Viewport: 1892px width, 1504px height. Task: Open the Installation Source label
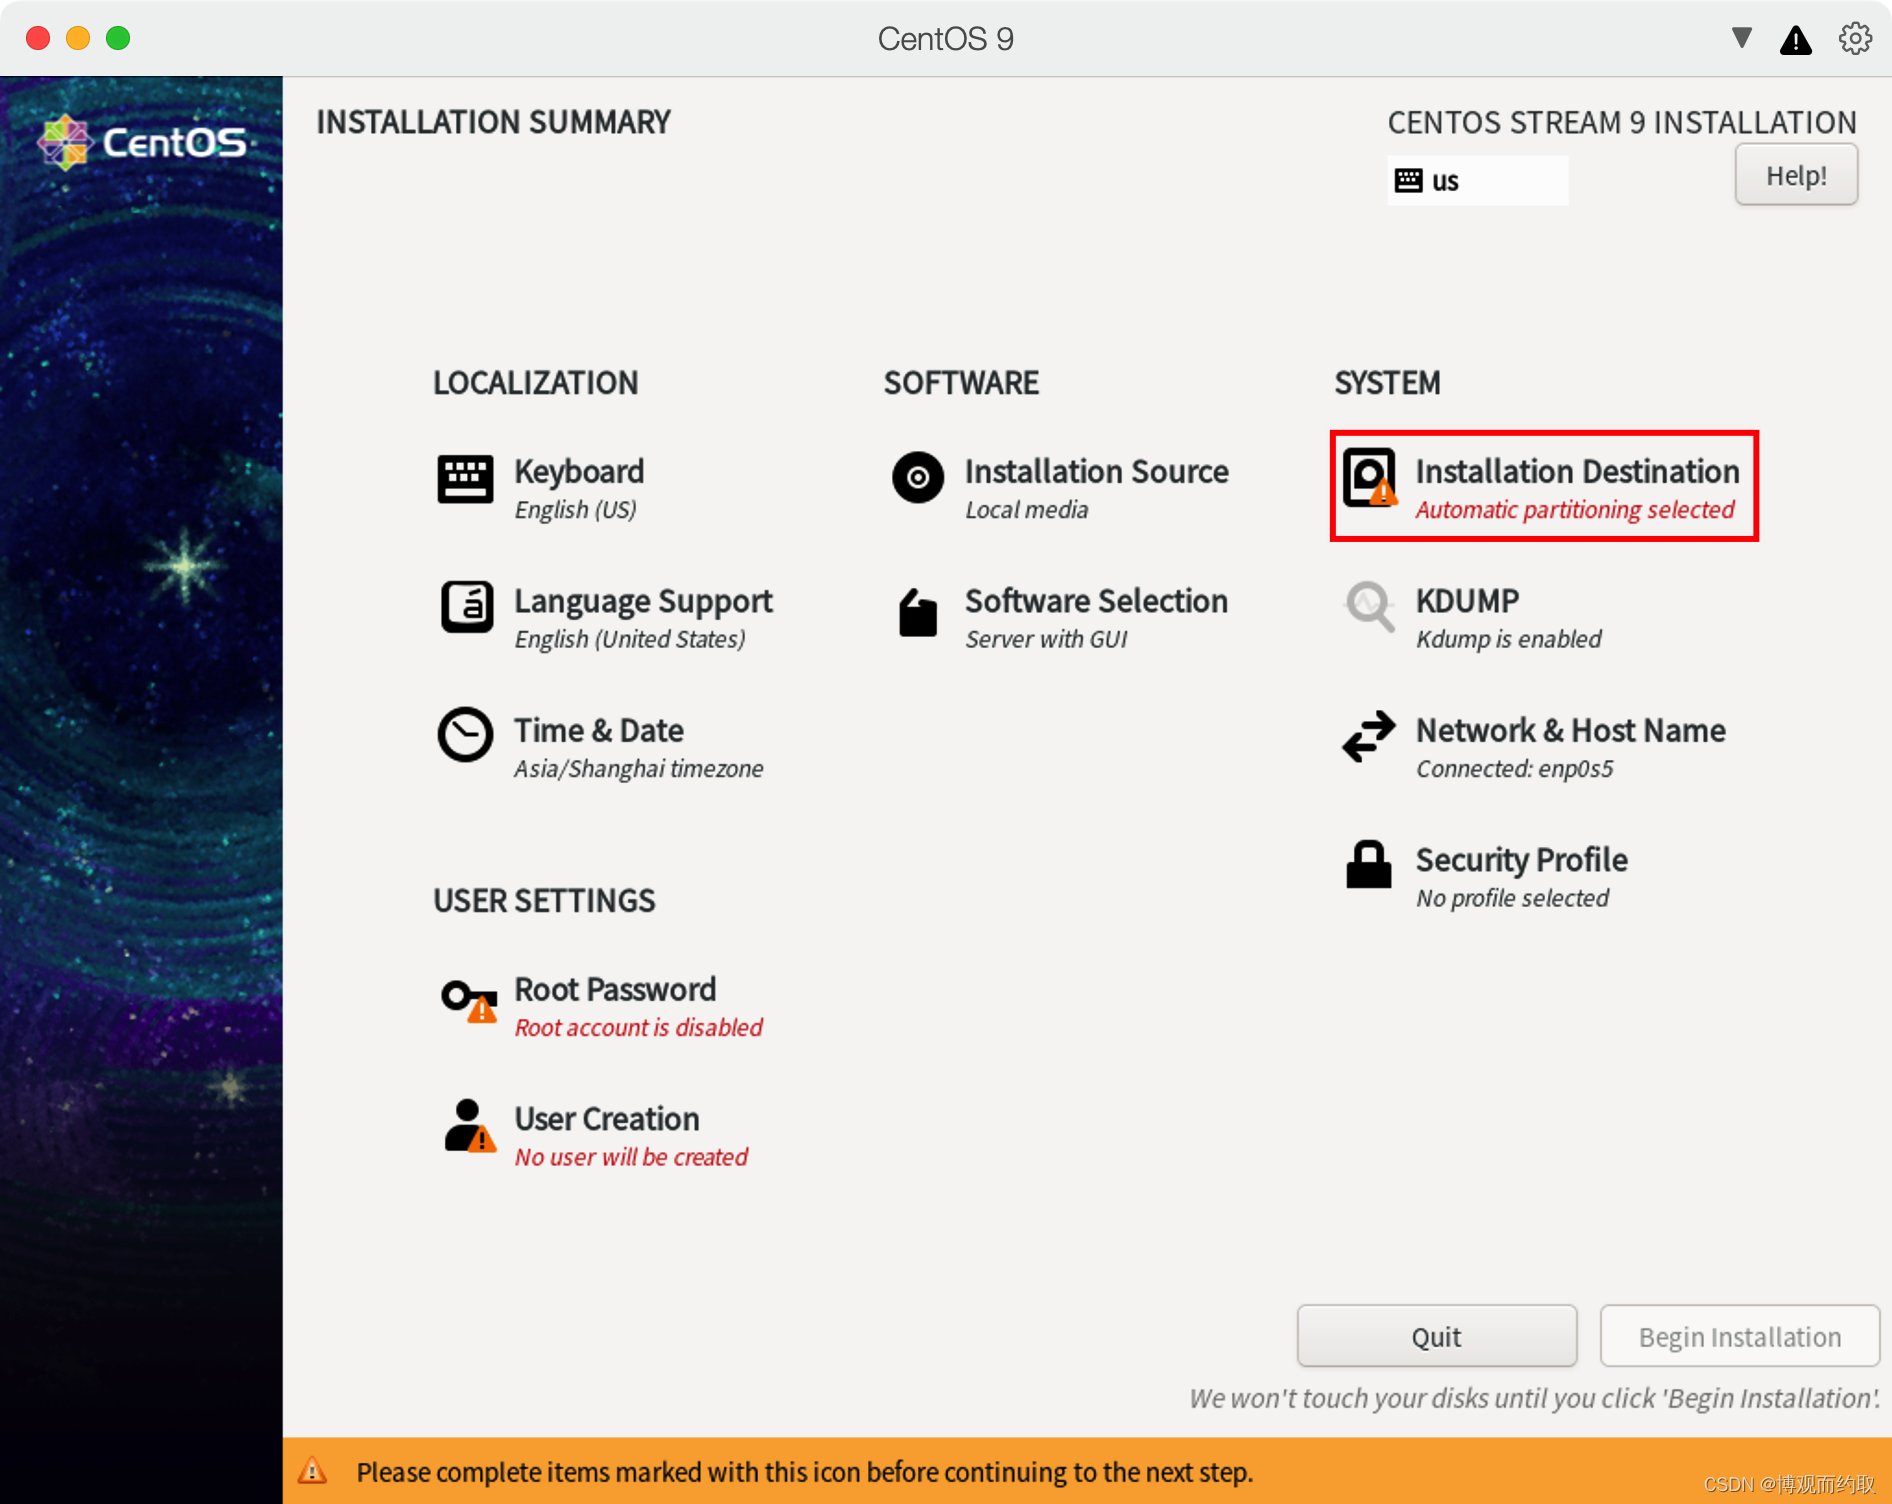(1097, 471)
